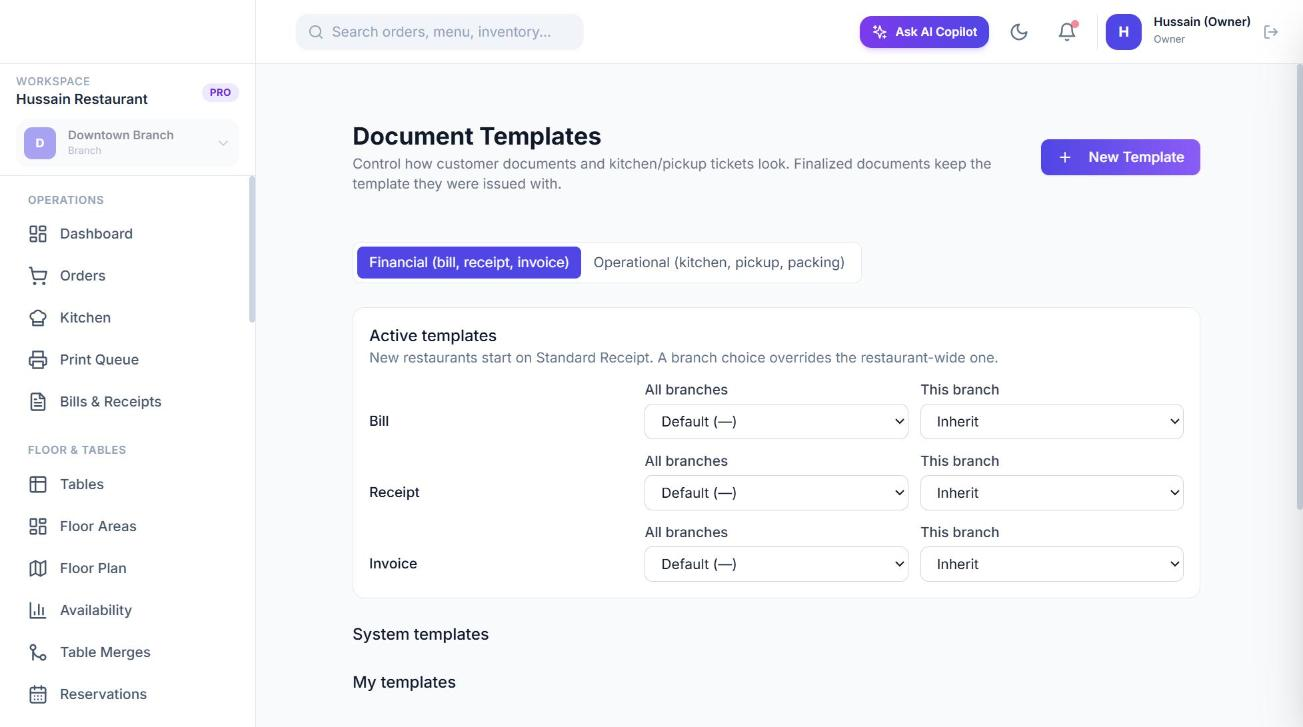The width and height of the screenshot is (1303, 727).
Task: Click the Bills & Receipts document icon
Action: (x=38, y=402)
